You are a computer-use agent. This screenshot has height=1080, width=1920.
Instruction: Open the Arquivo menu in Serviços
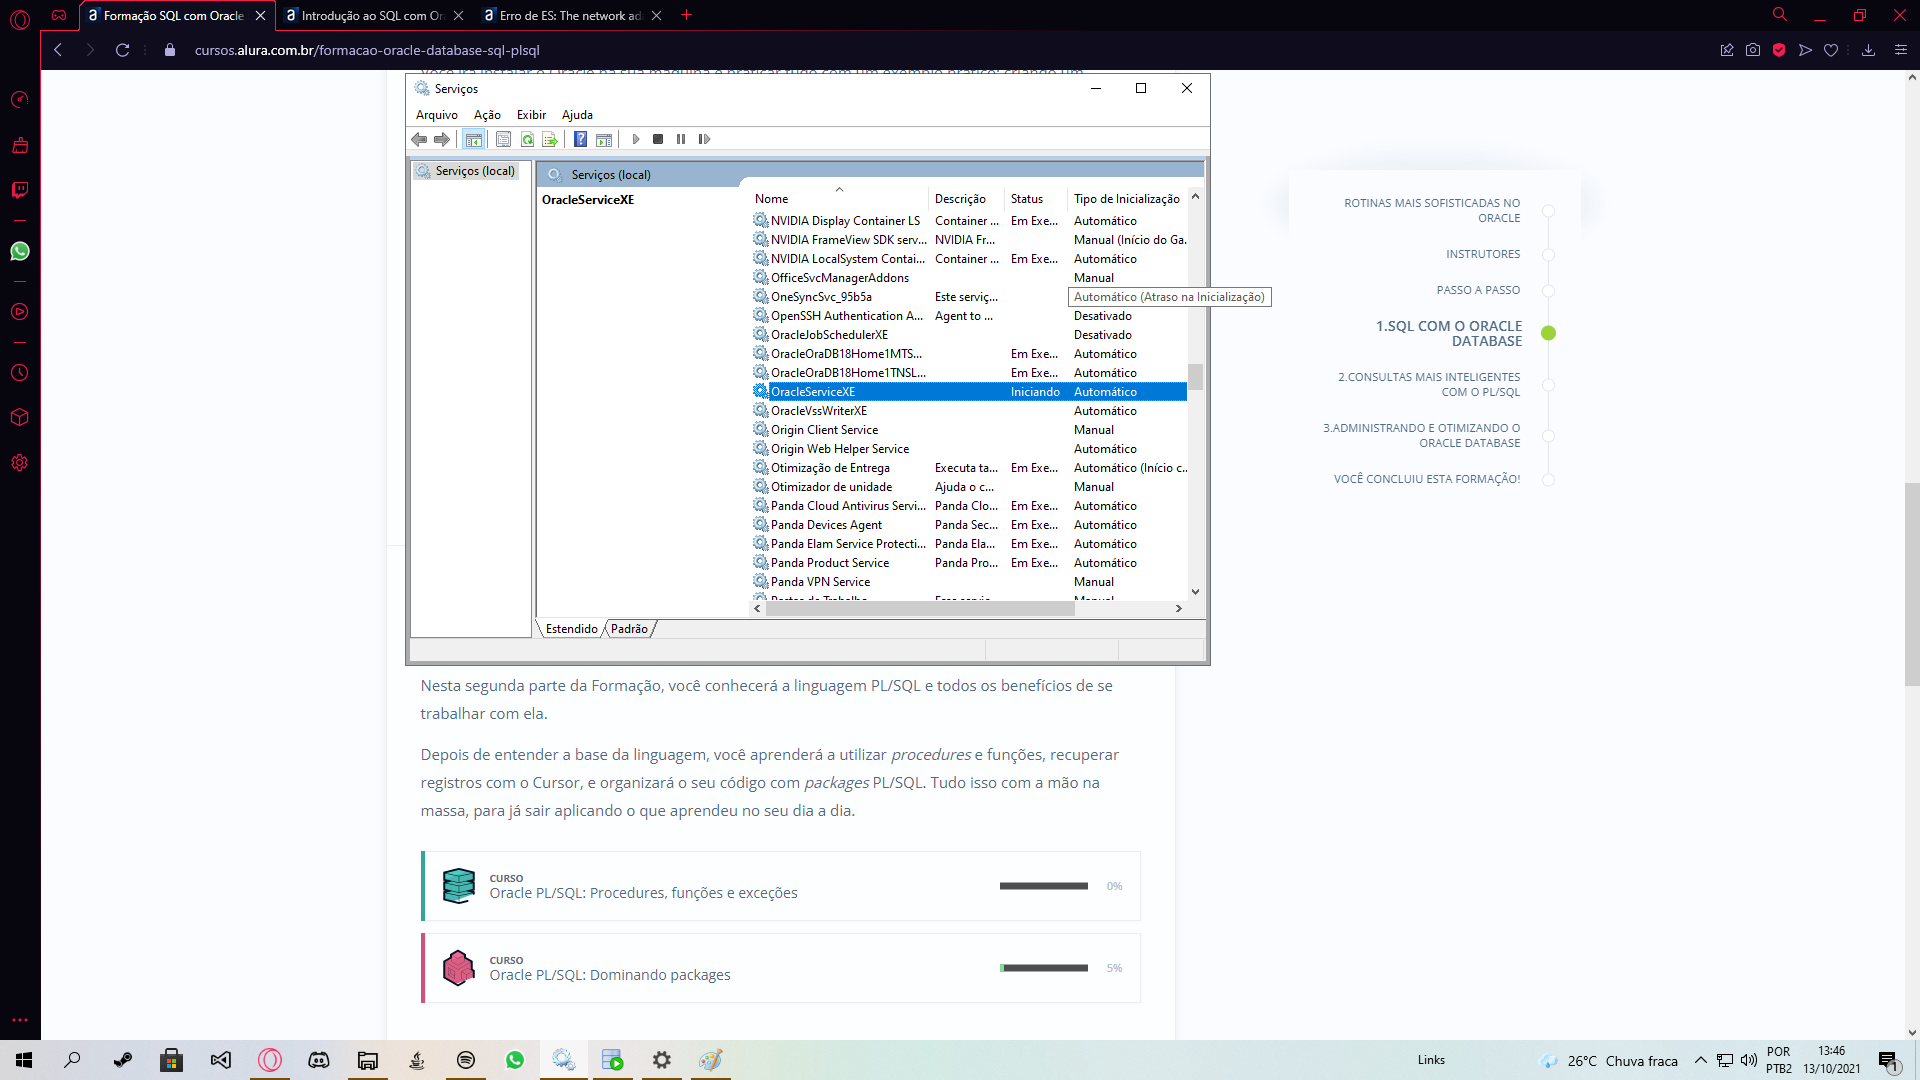[437, 115]
